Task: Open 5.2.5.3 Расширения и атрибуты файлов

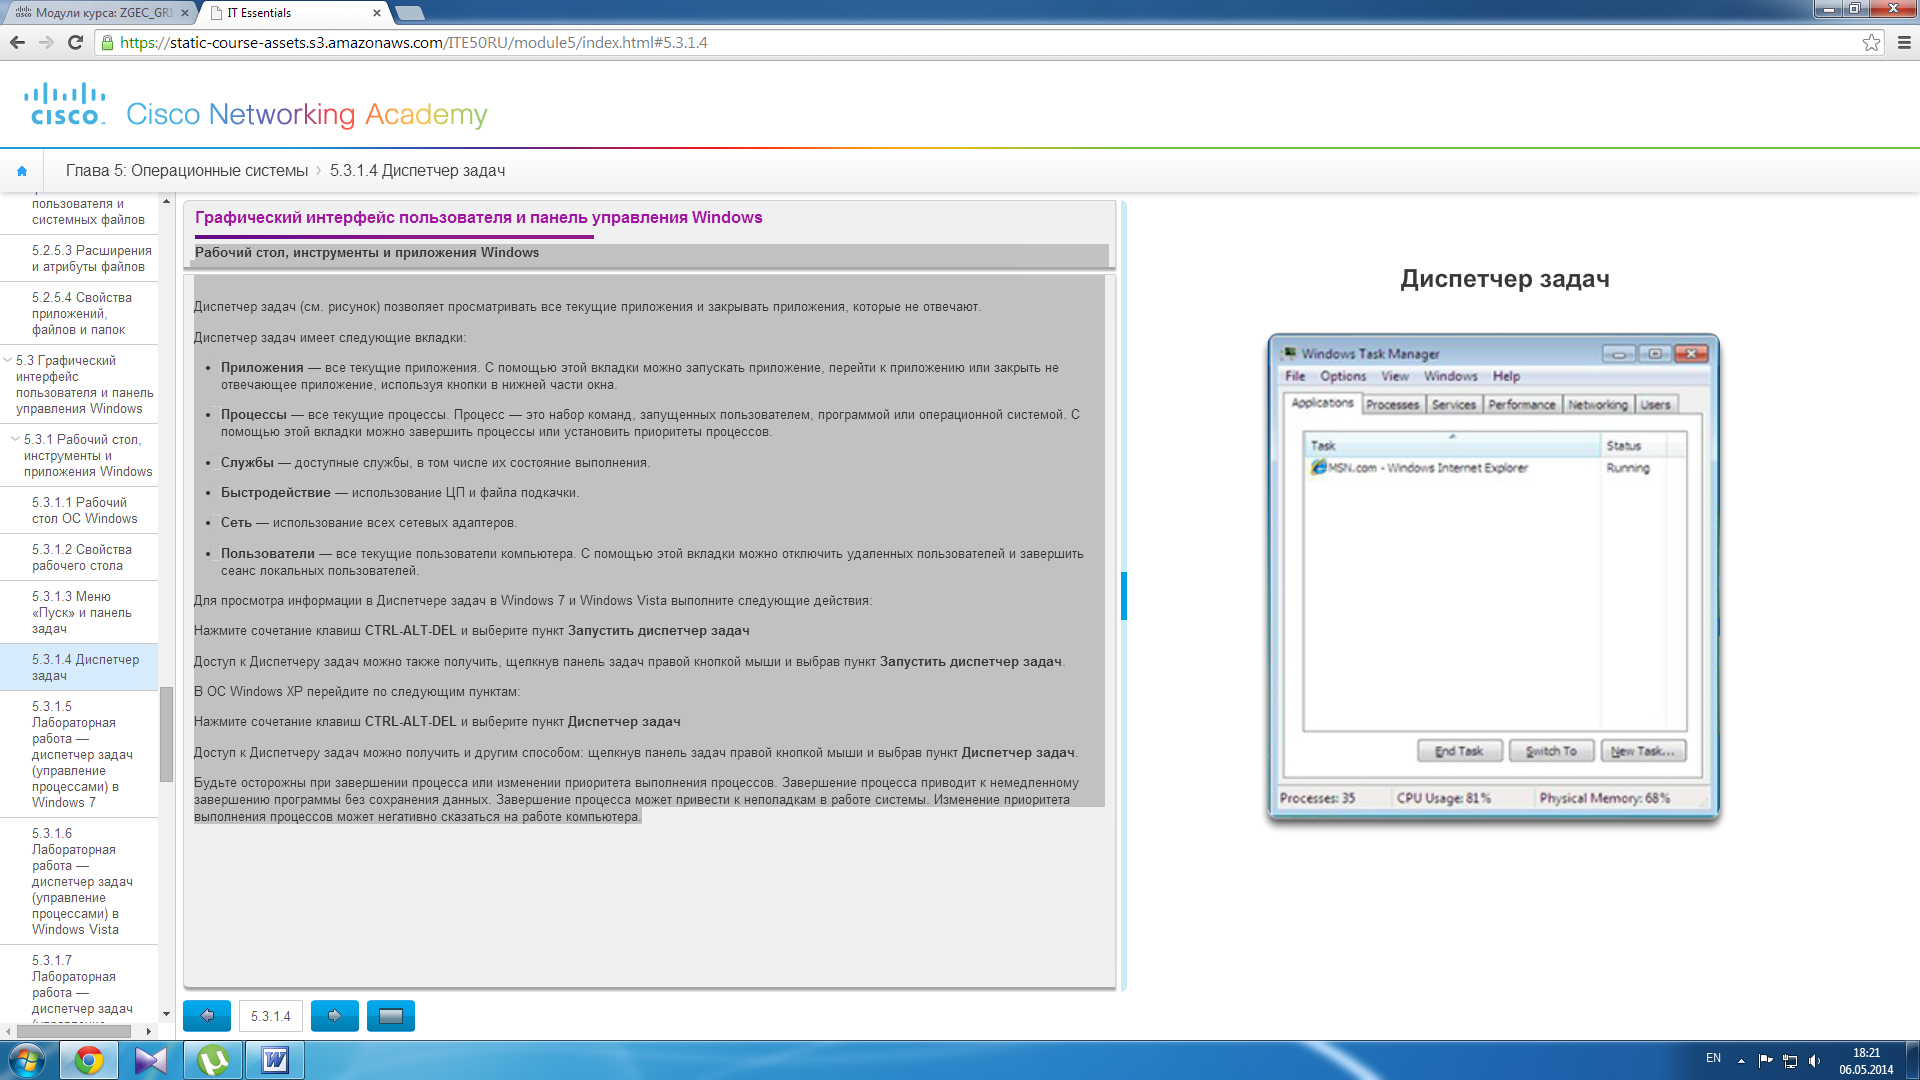Action: 79,259
